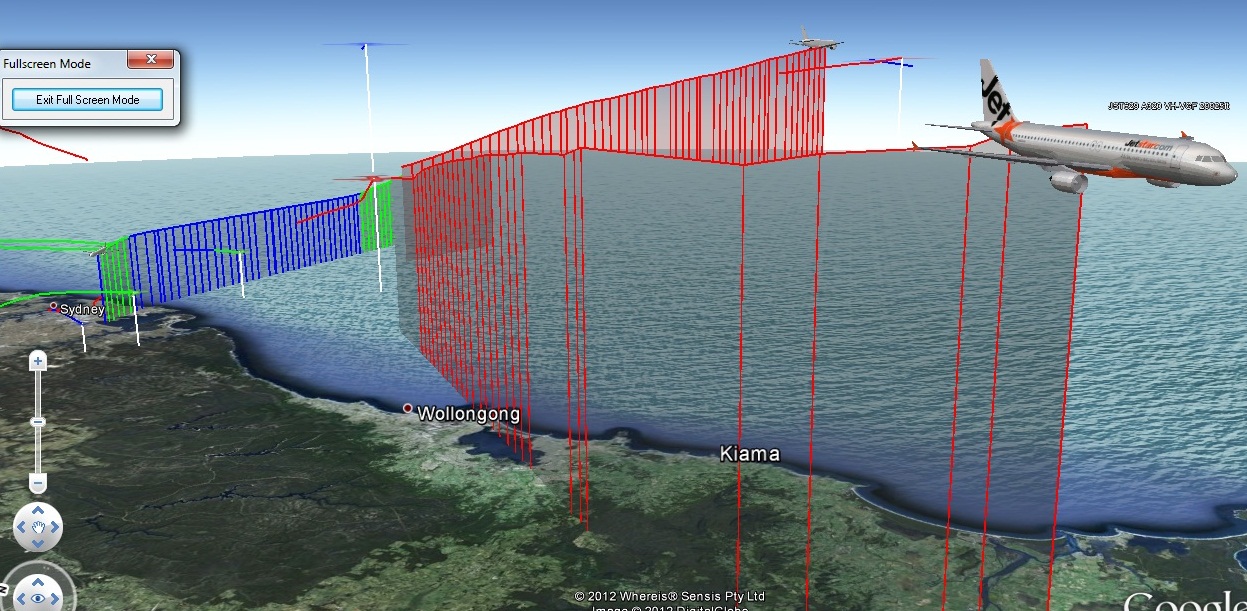Rotate view right with the look joystick arrow
1247x611 pixels.
coord(55,598)
